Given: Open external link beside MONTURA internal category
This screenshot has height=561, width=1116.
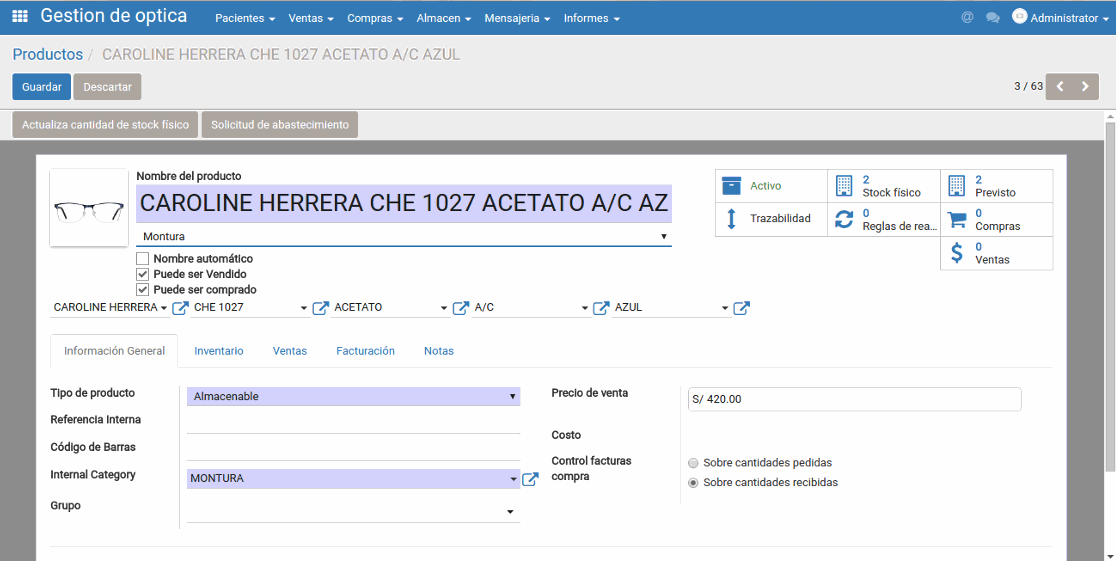Looking at the screenshot, I should pyautogui.click(x=530, y=479).
